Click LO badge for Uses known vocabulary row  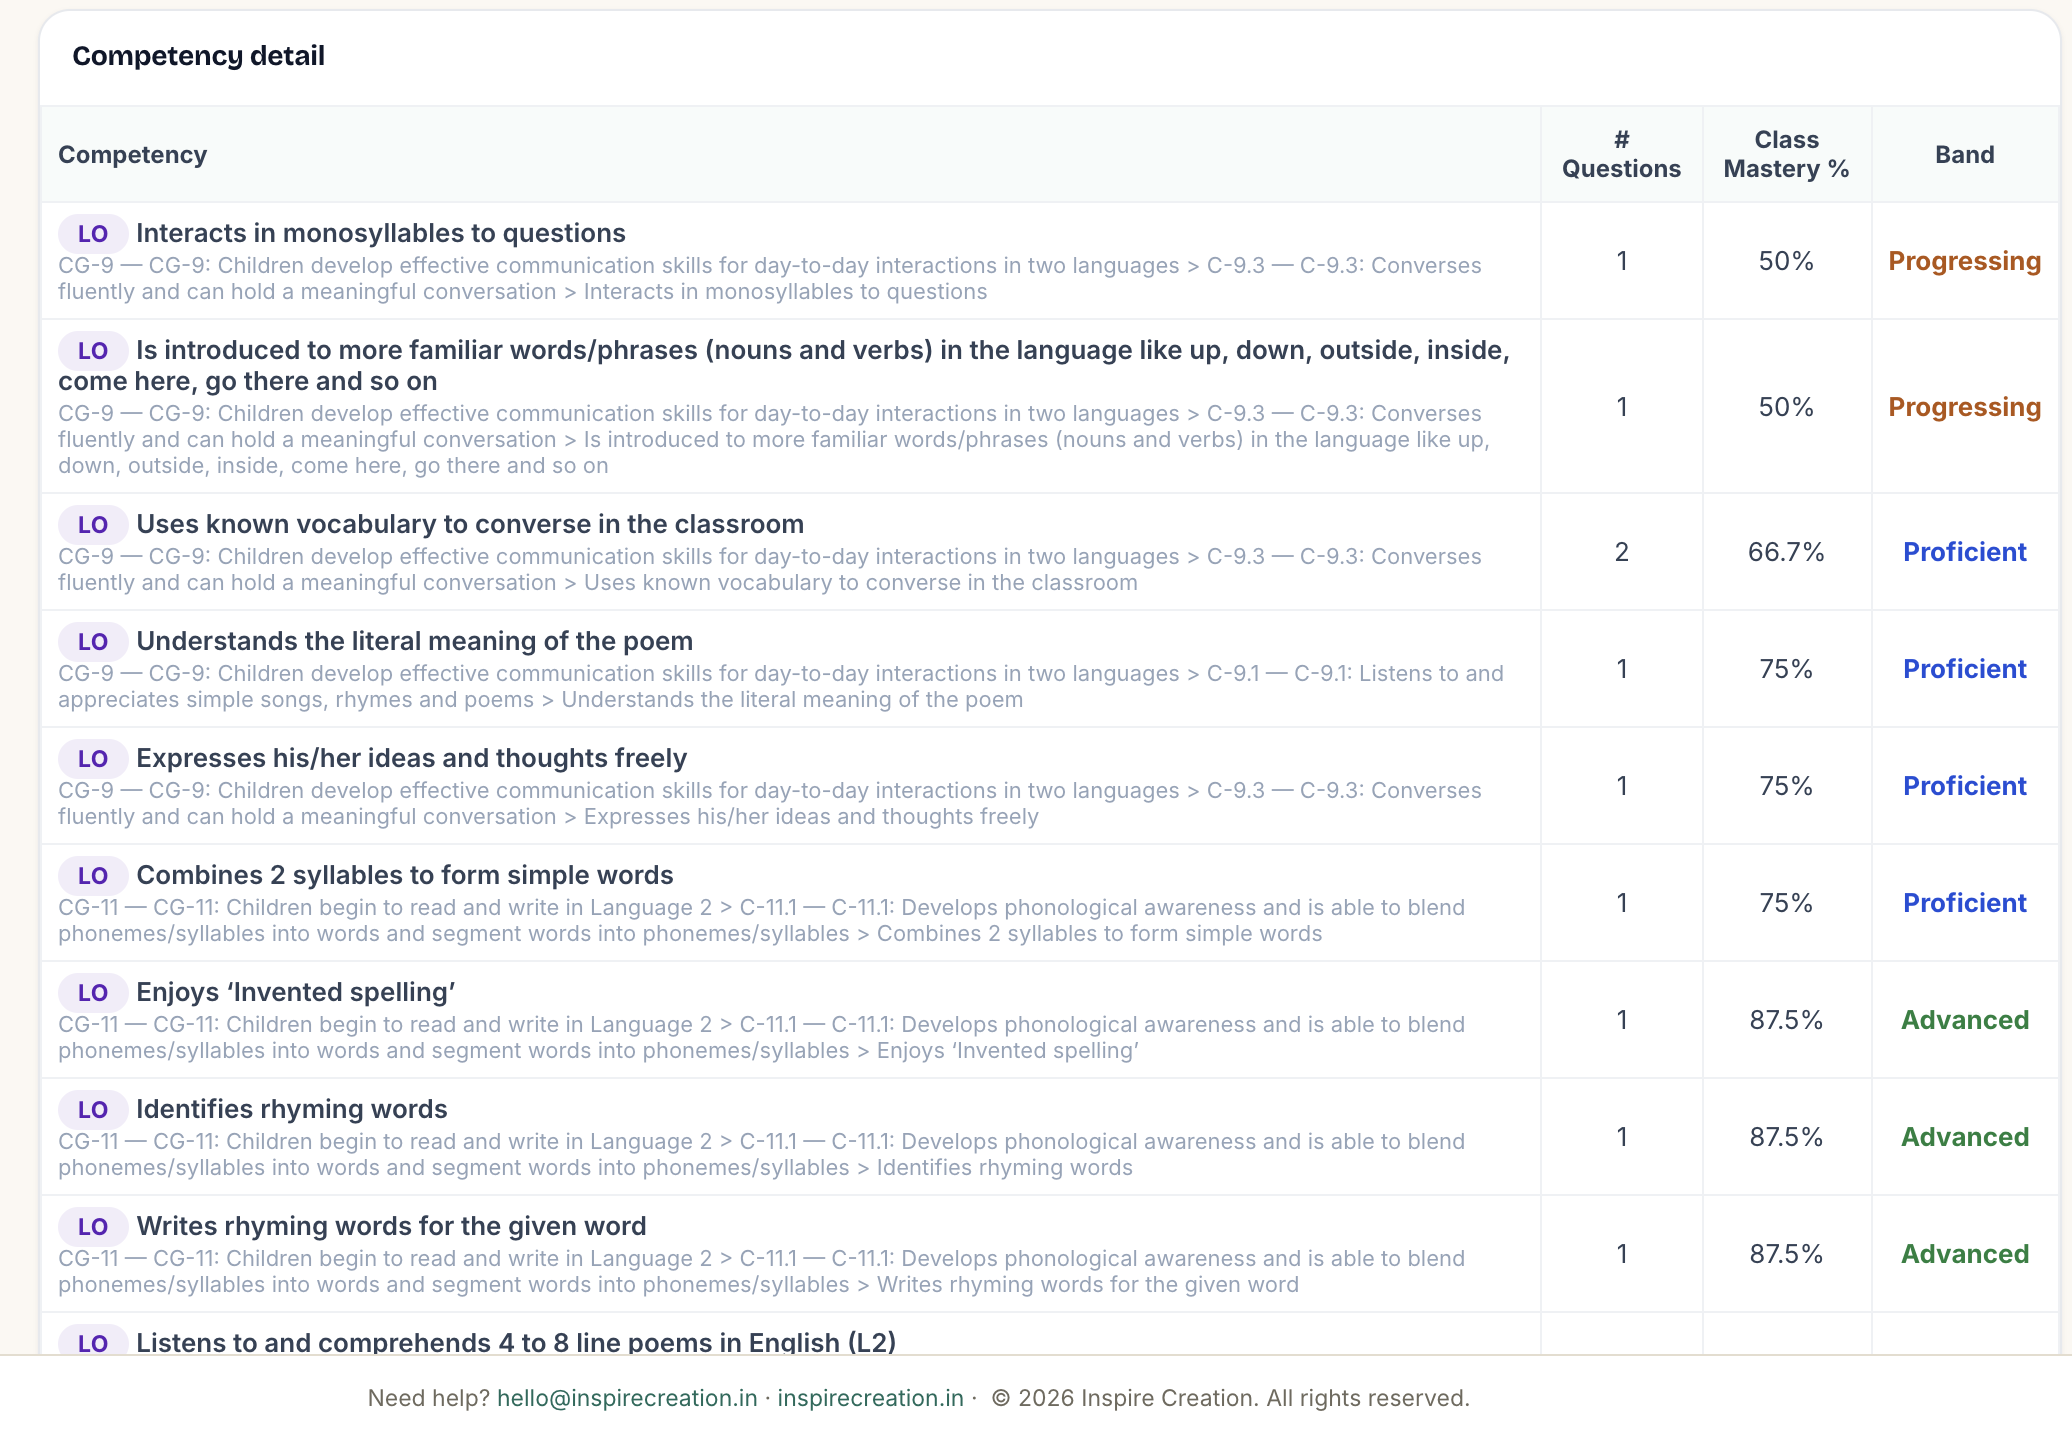[x=92, y=525]
